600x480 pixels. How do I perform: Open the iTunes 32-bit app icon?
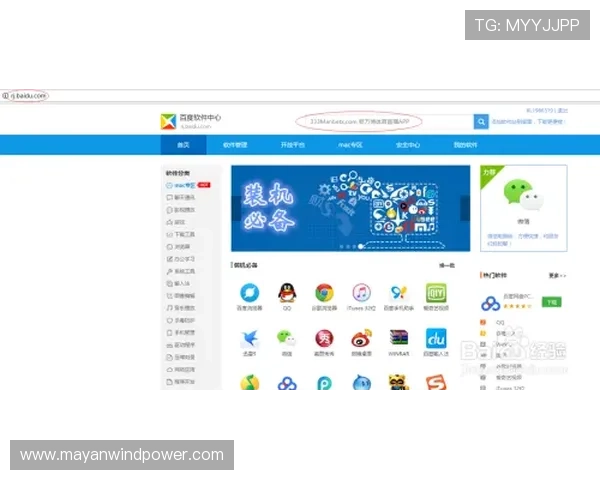[x=361, y=293]
